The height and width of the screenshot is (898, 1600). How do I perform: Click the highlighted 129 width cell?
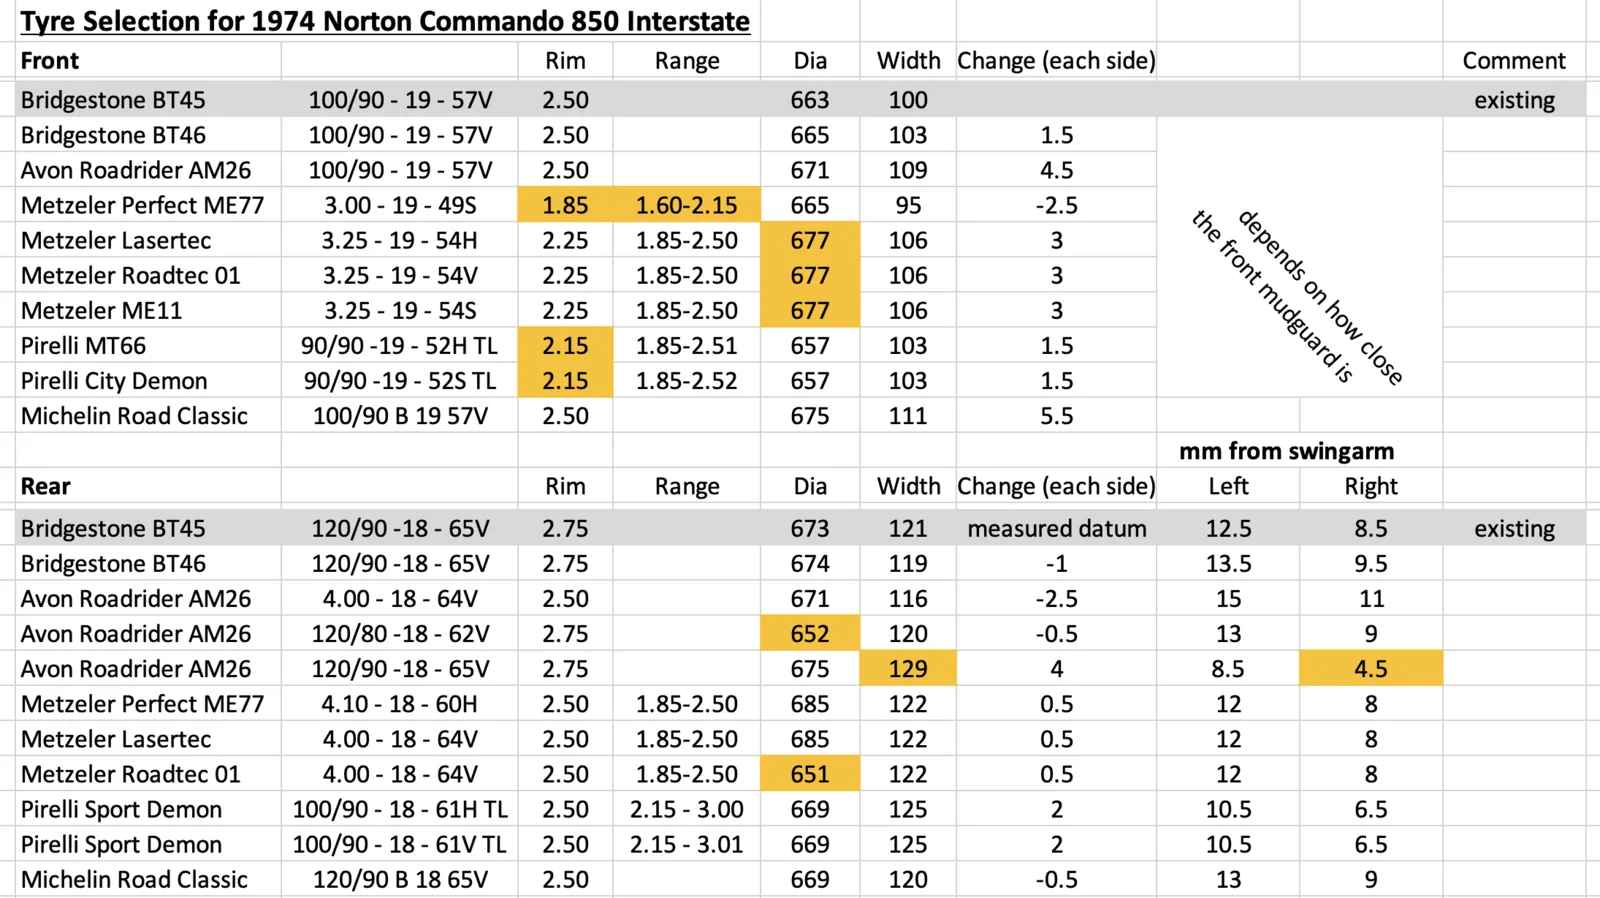click(908, 669)
